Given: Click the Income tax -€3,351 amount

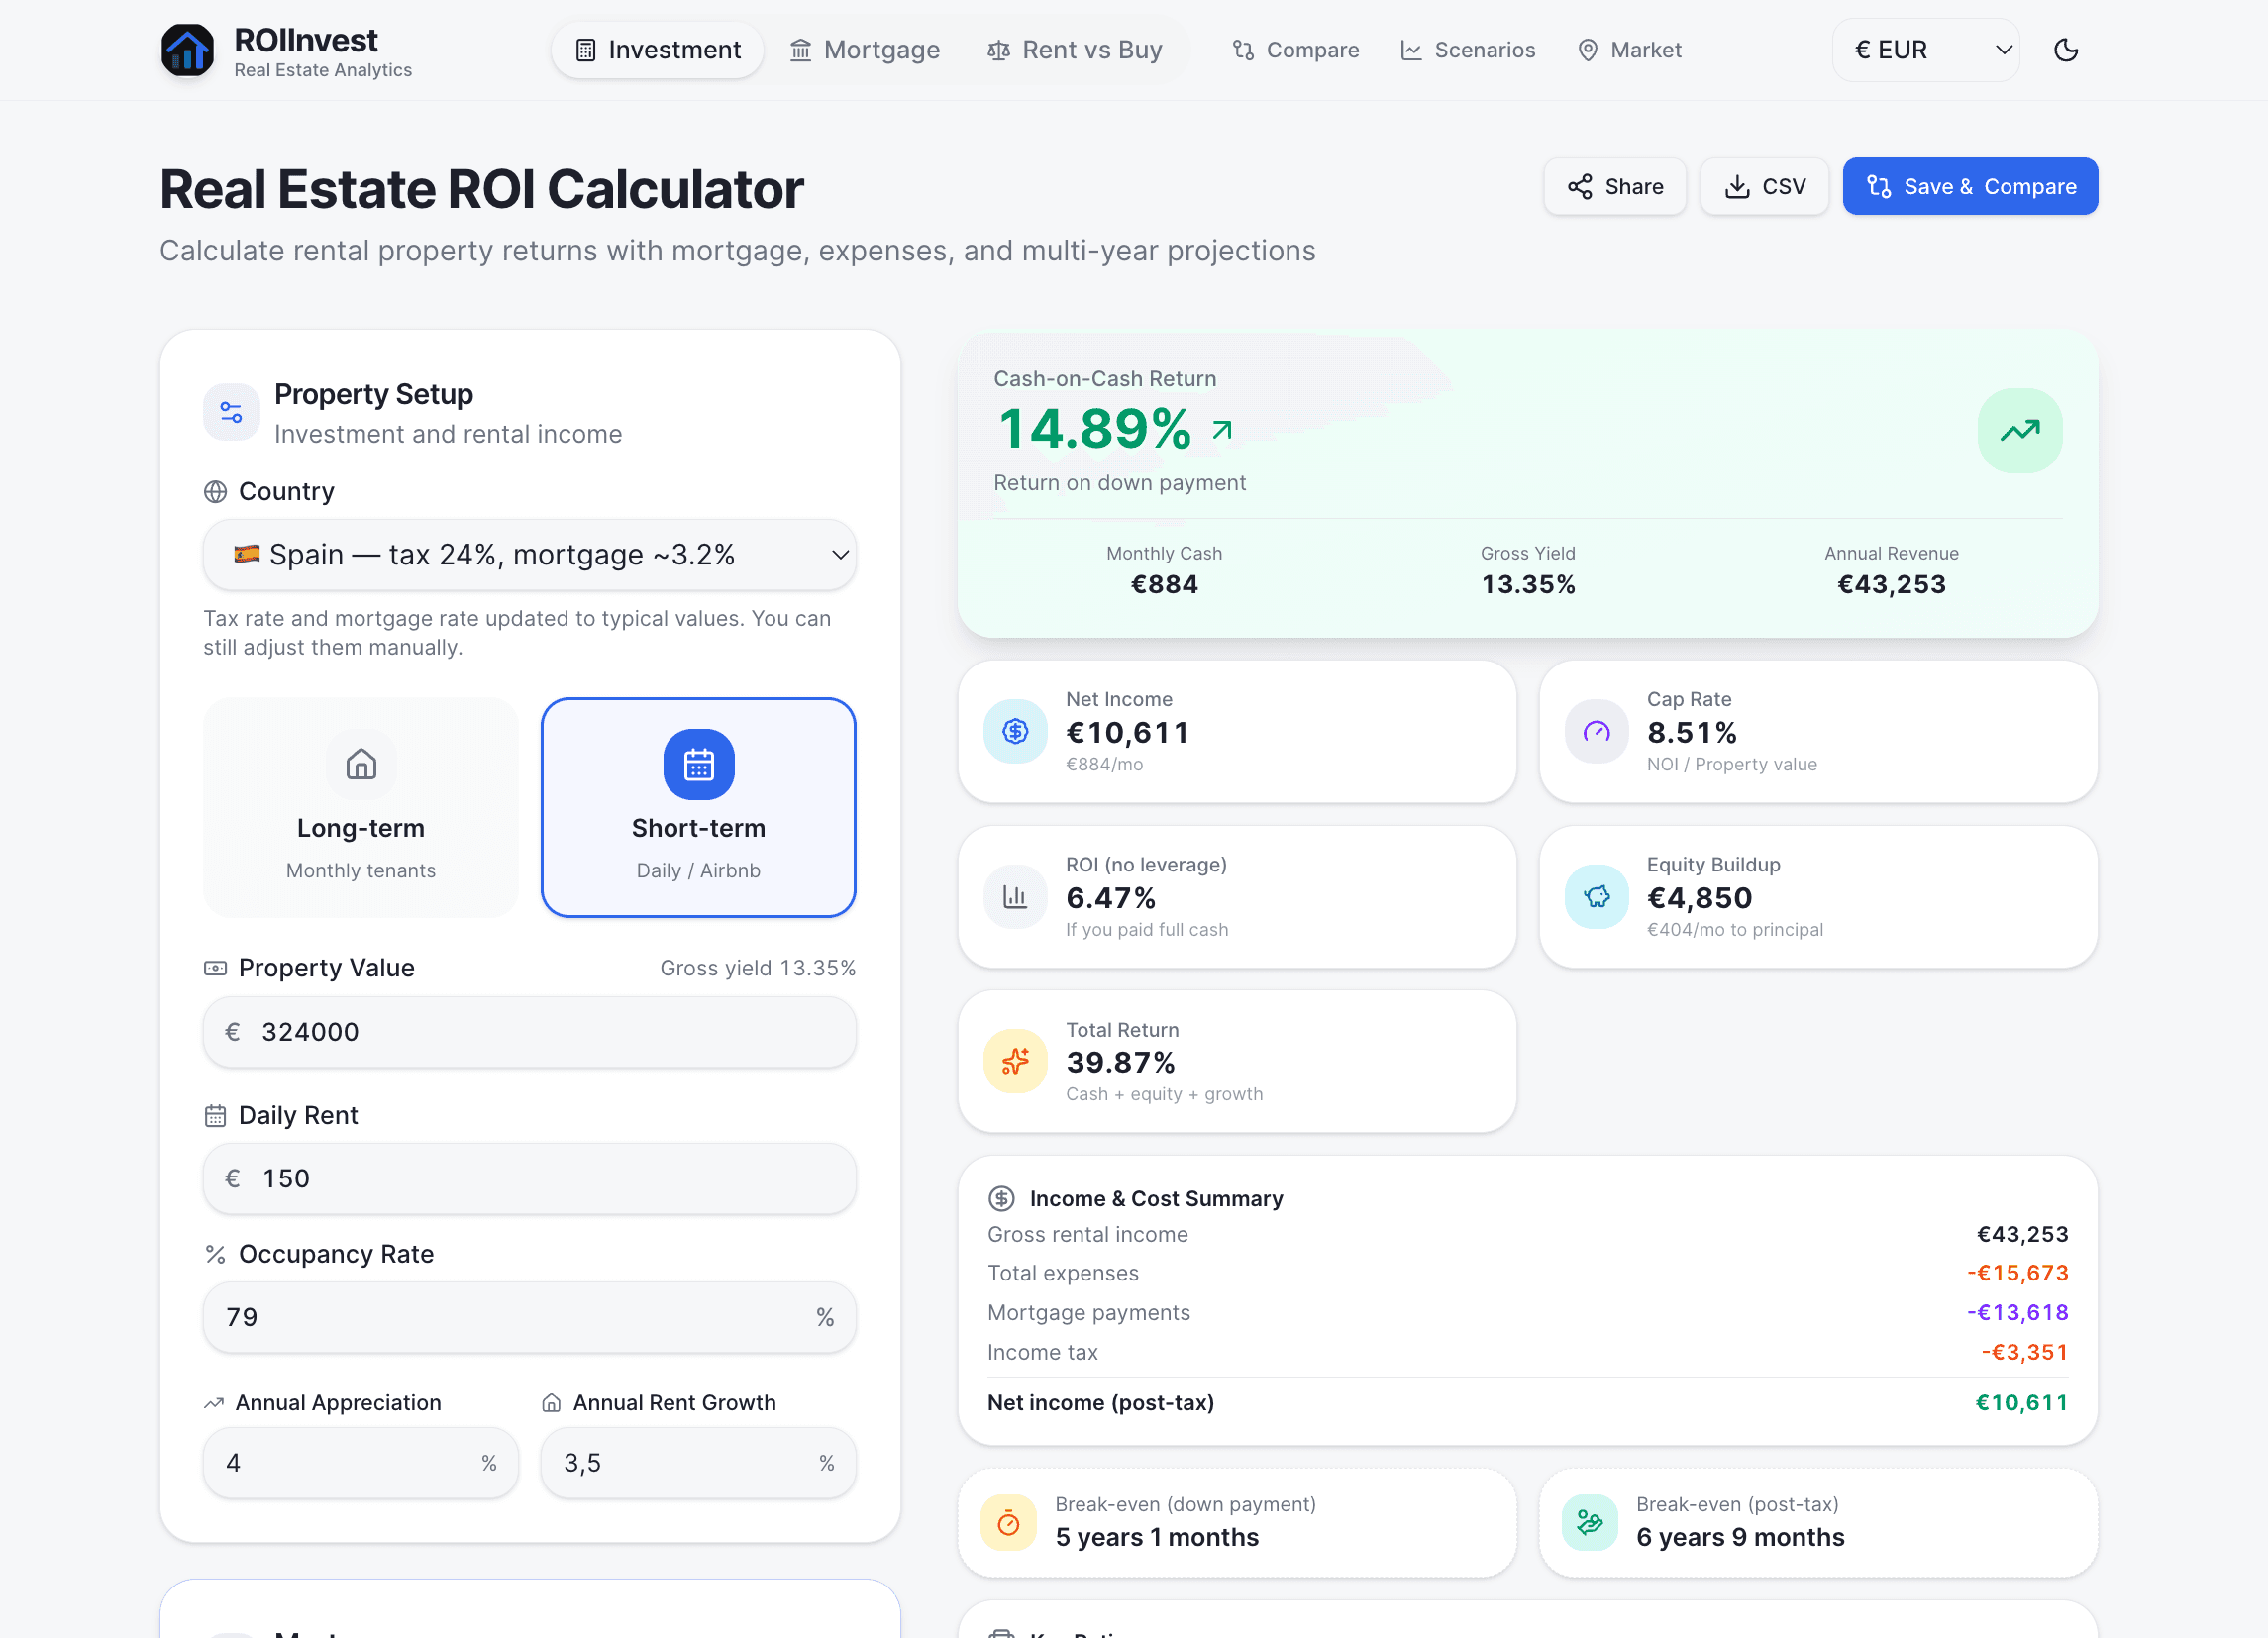Looking at the screenshot, I should coord(2024,1352).
